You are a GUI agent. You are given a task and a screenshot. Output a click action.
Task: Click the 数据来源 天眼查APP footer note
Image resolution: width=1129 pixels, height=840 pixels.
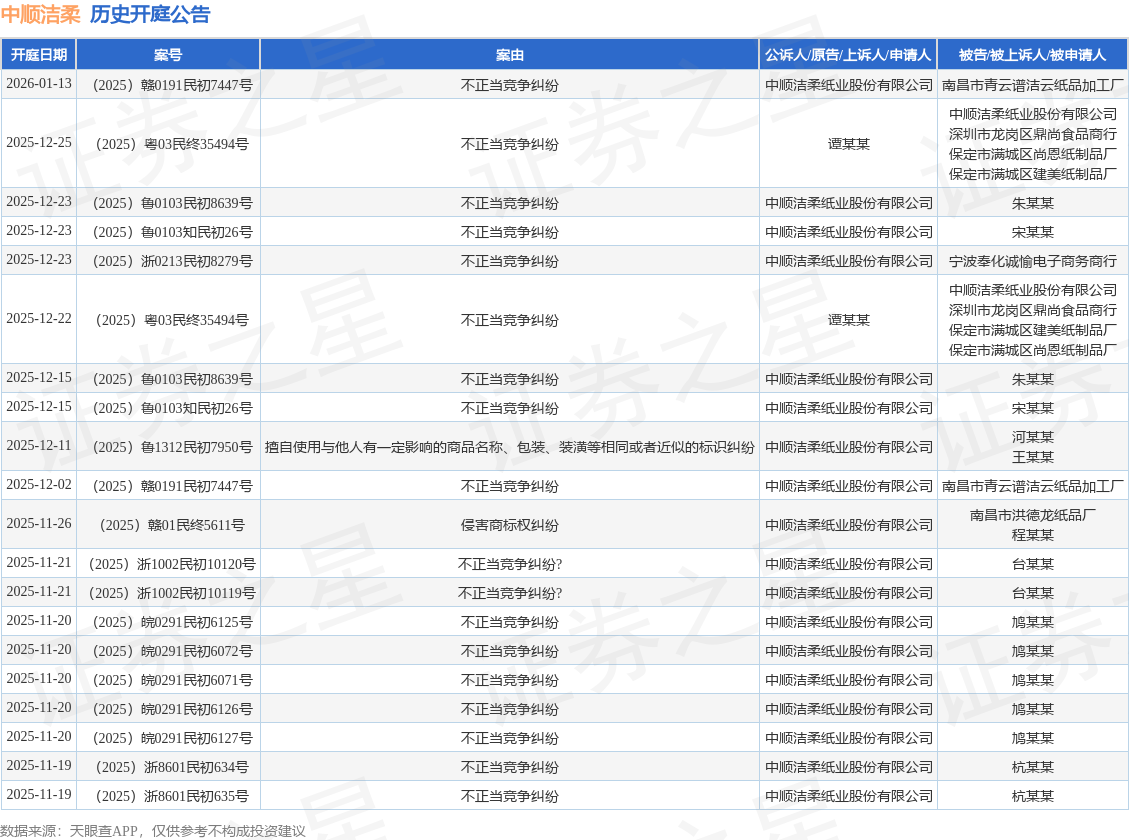coord(153,831)
